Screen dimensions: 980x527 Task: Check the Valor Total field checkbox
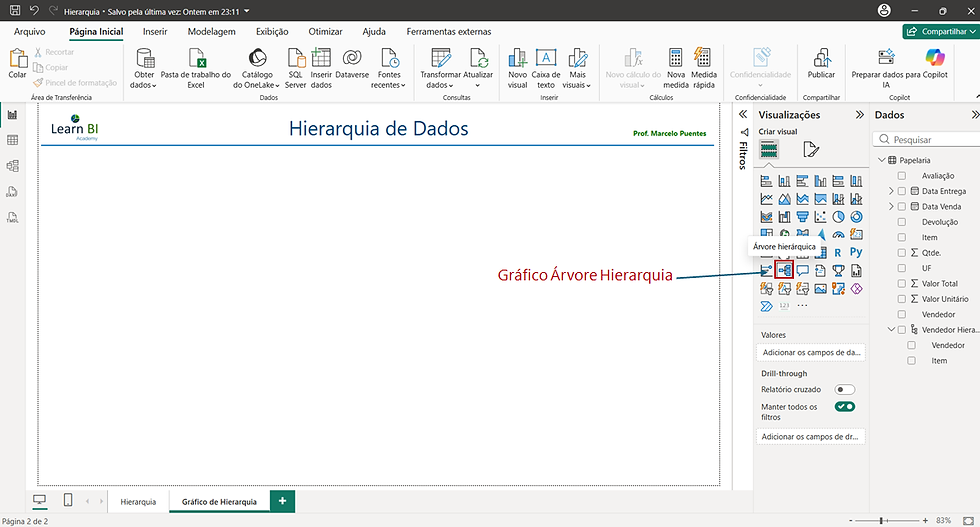click(x=902, y=283)
